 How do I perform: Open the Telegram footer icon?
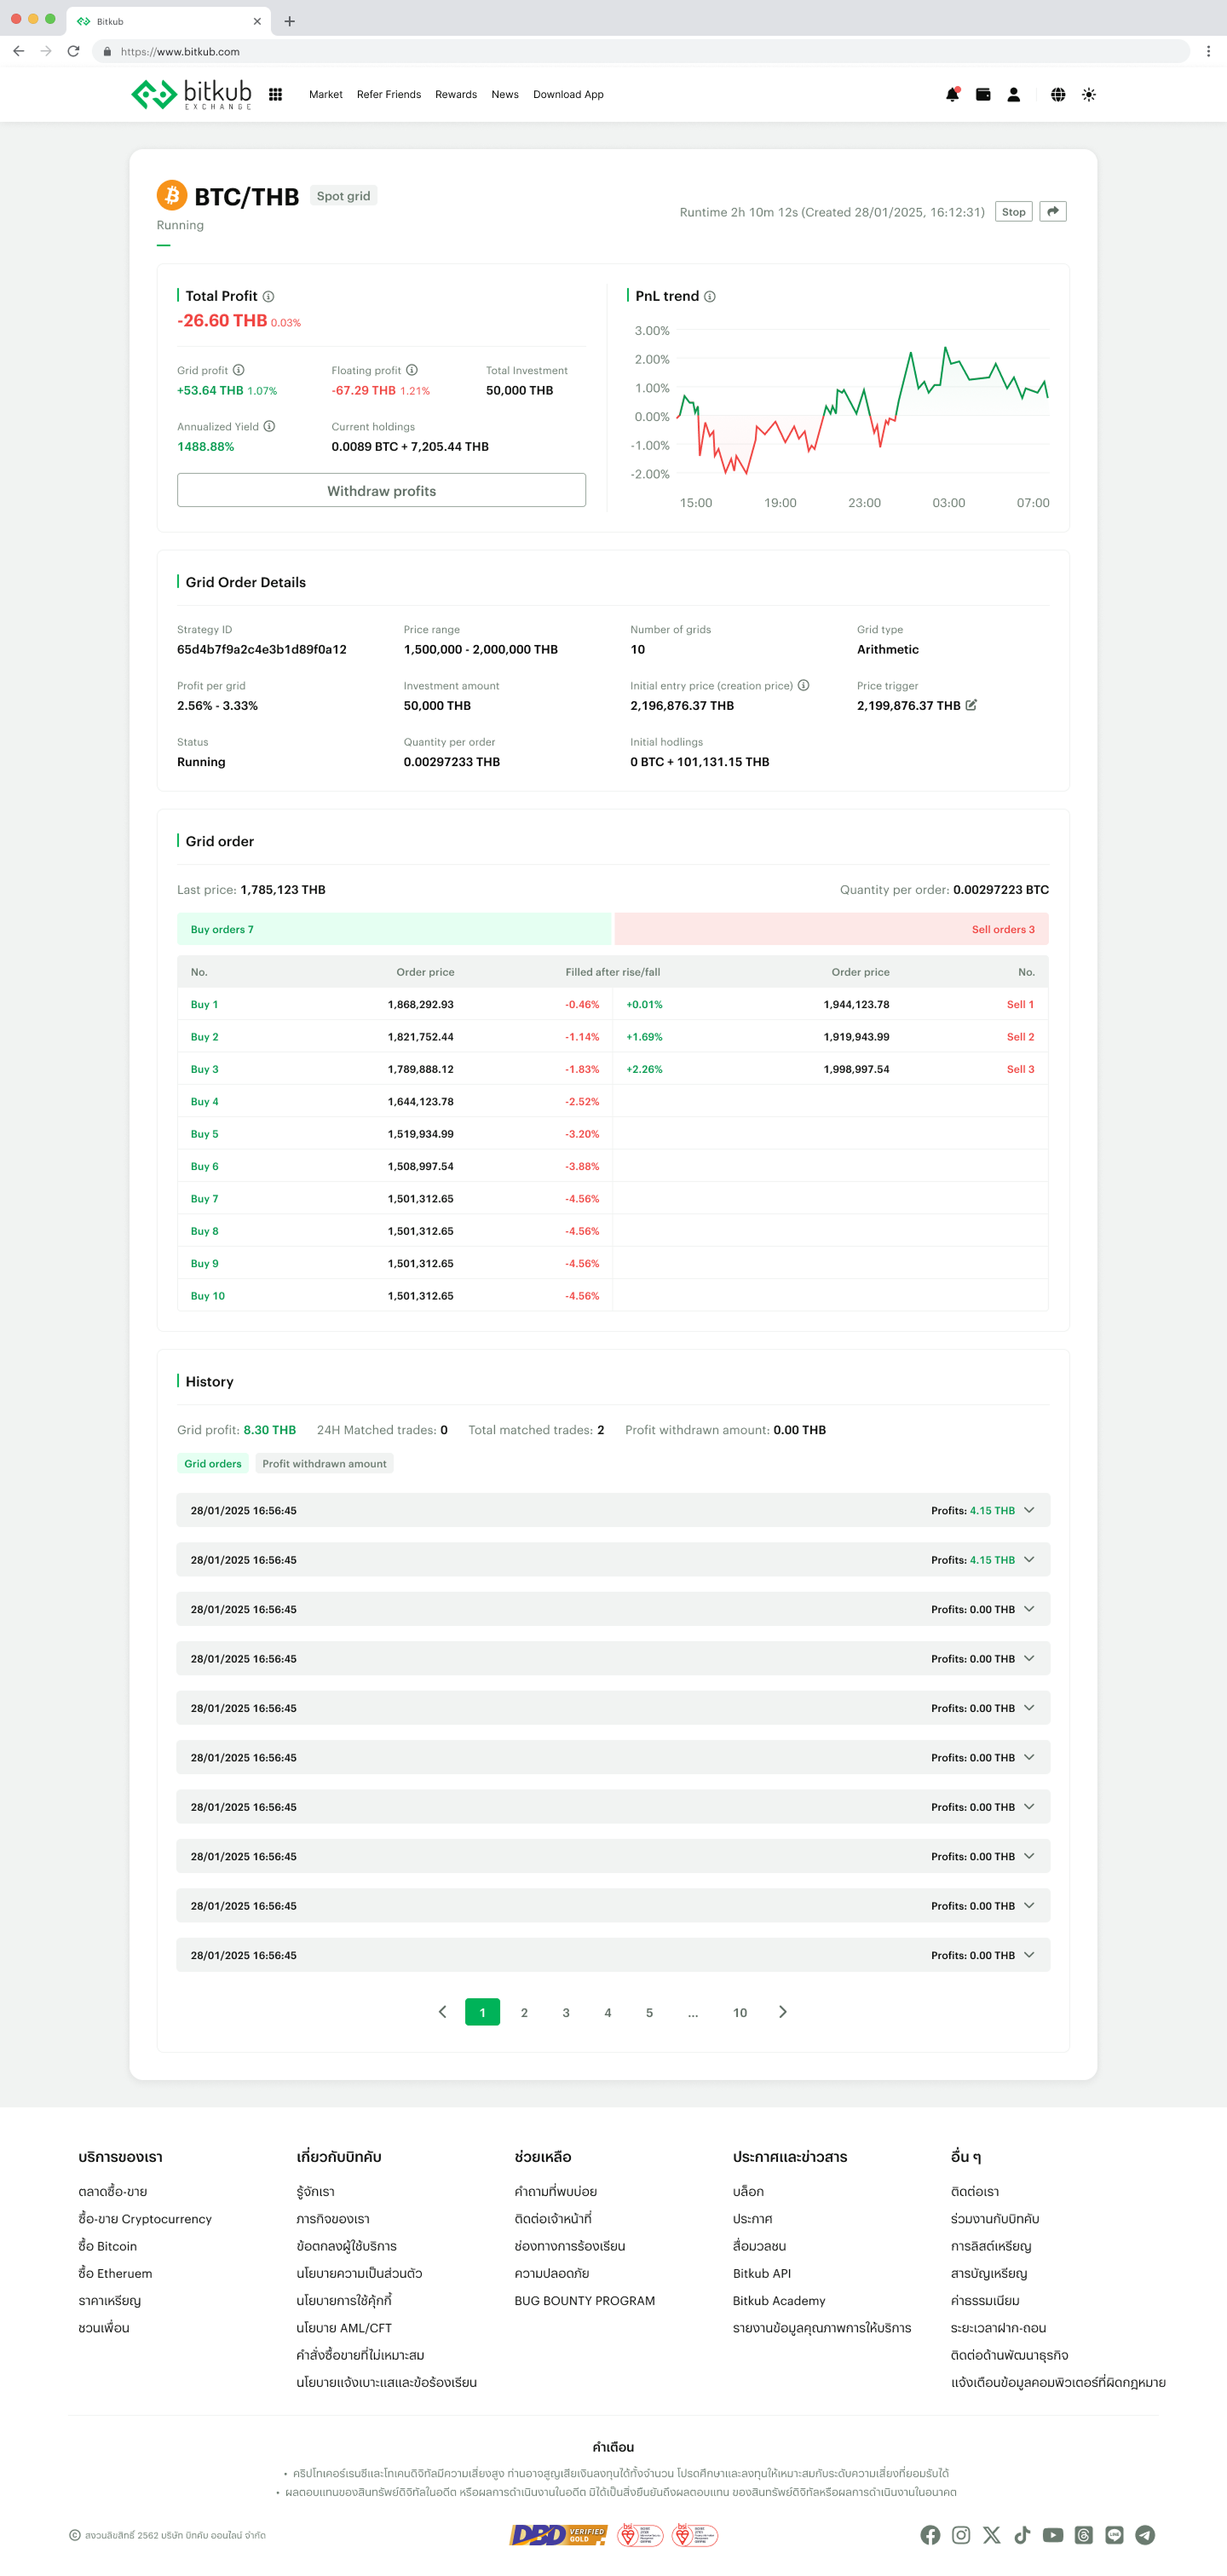tap(1145, 2534)
